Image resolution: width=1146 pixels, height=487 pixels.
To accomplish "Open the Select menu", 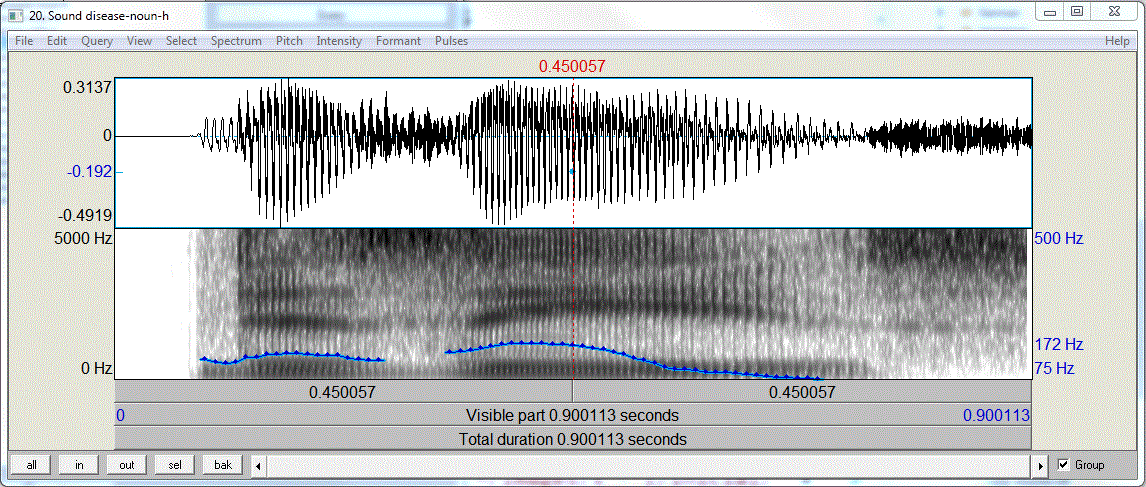I will pyautogui.click(x=181, y=41).
